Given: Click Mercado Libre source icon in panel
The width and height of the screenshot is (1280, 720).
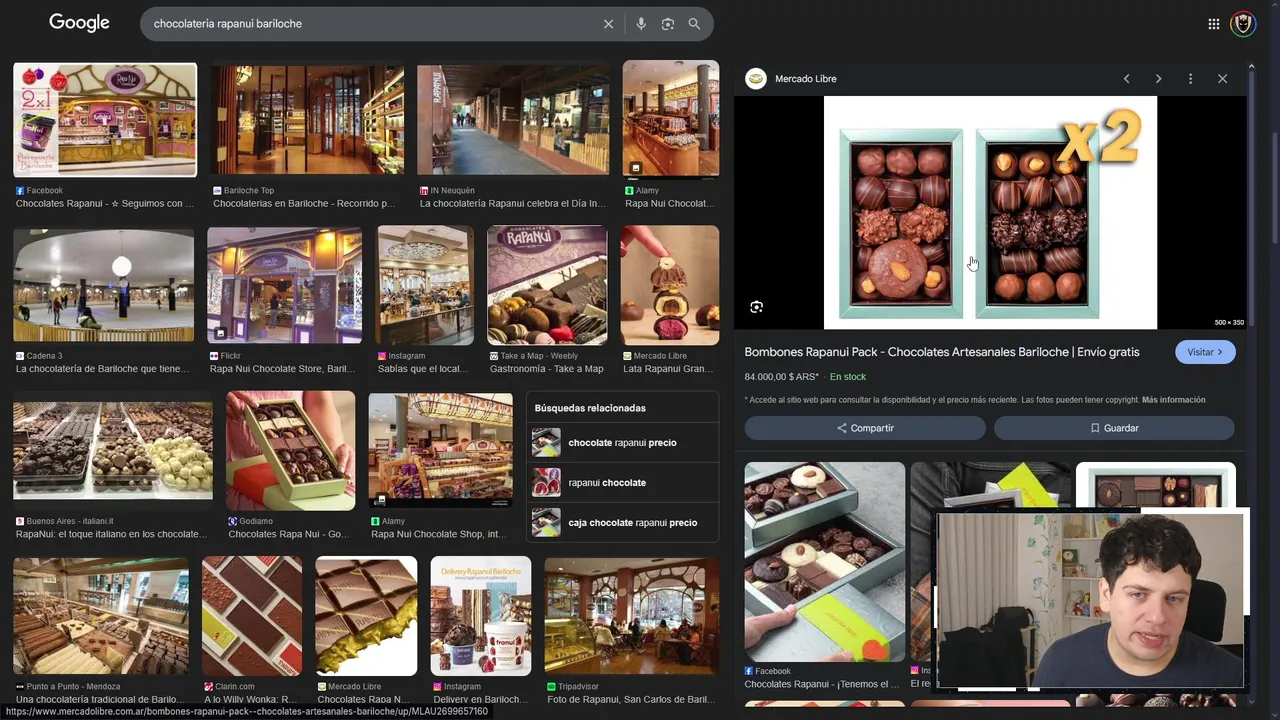Looking at the screenshot, I should 756,79.
